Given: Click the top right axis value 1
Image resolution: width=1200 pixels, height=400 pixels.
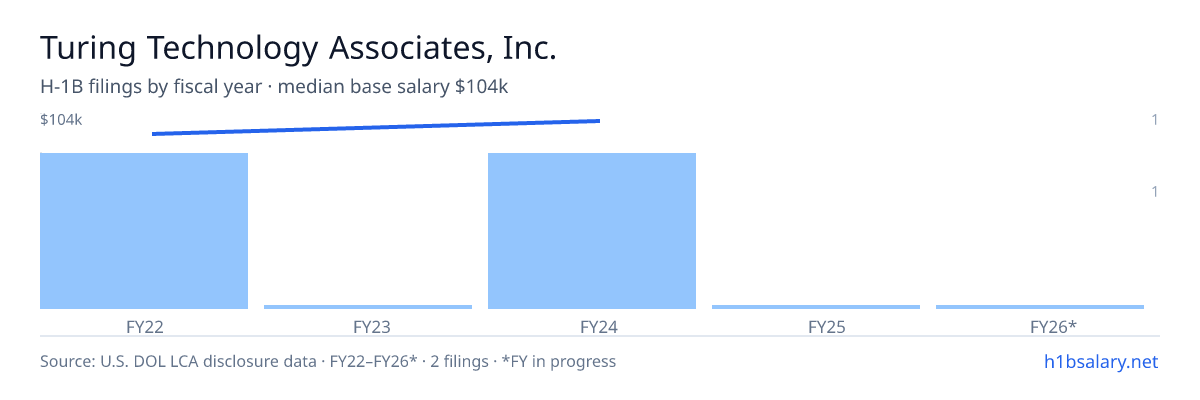Looking at the screenshot, I should tap(1155, 120).
